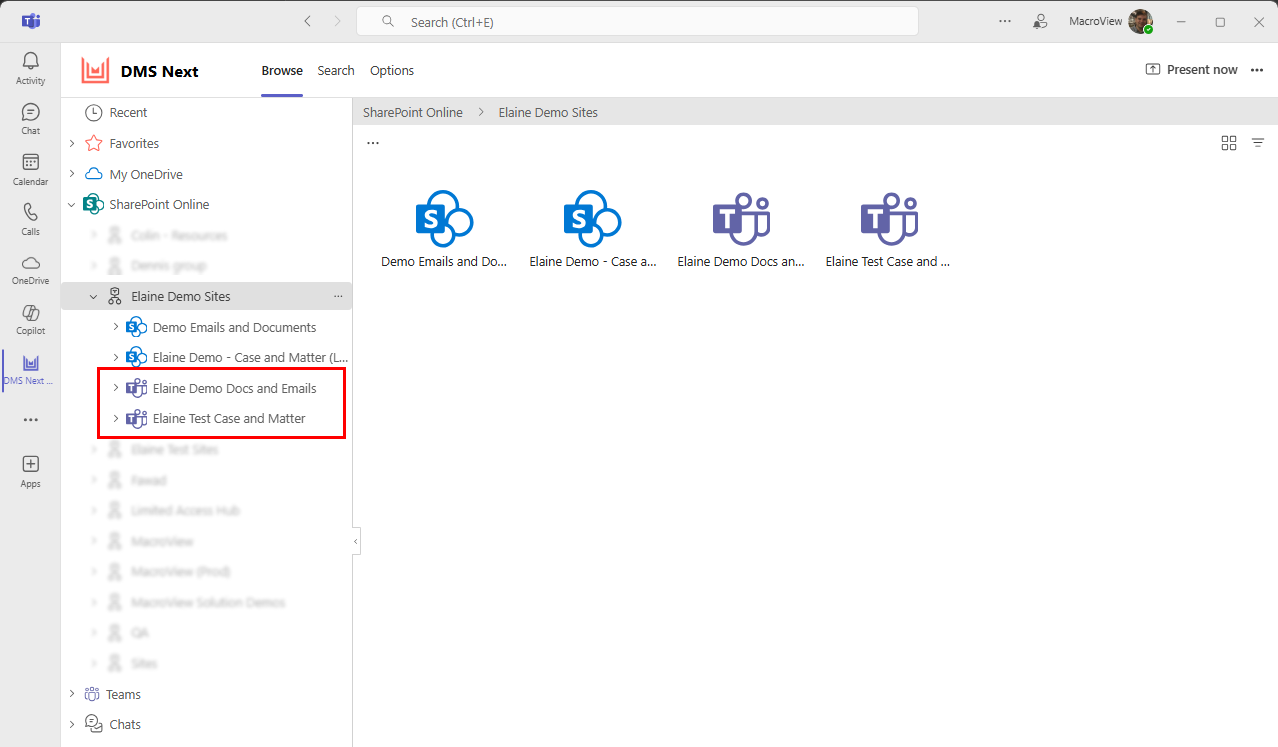Open Settings and more in title bar
This screenshot has width=1278, height=747.
[1005, 21]
